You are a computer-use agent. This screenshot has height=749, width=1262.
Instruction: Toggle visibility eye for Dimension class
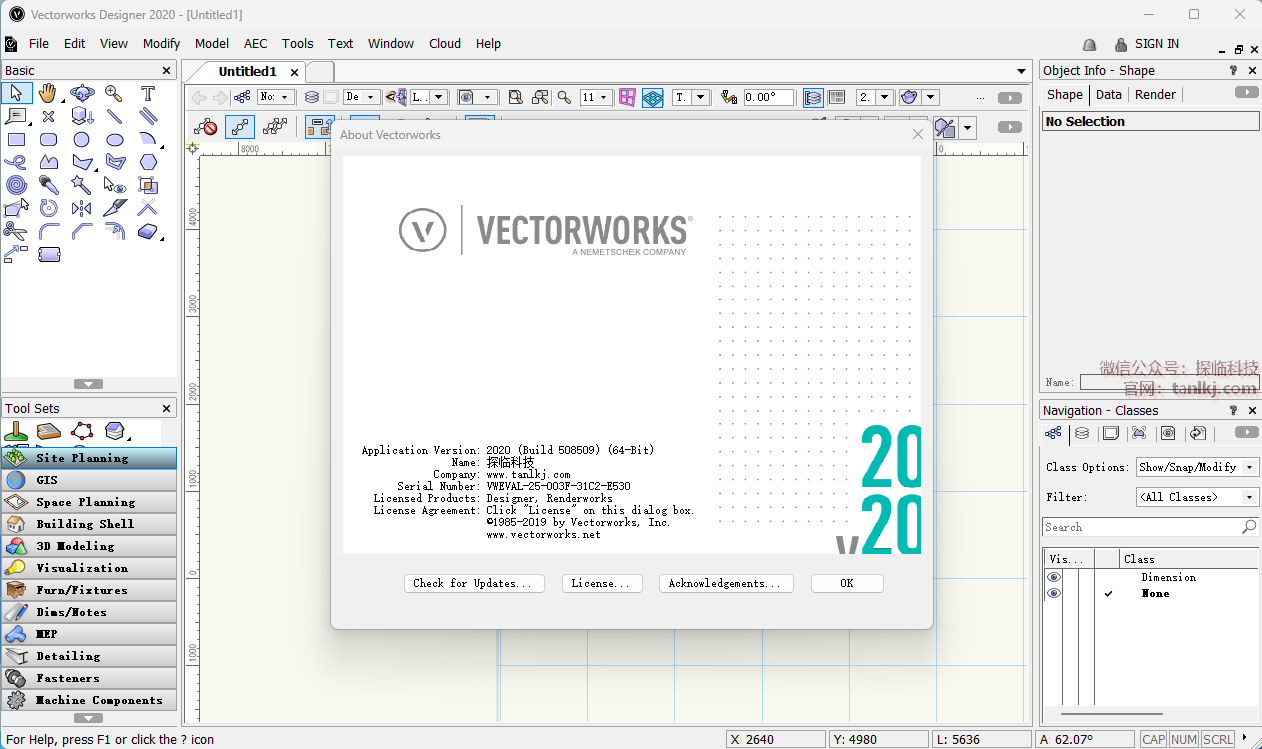point(1054,577)
